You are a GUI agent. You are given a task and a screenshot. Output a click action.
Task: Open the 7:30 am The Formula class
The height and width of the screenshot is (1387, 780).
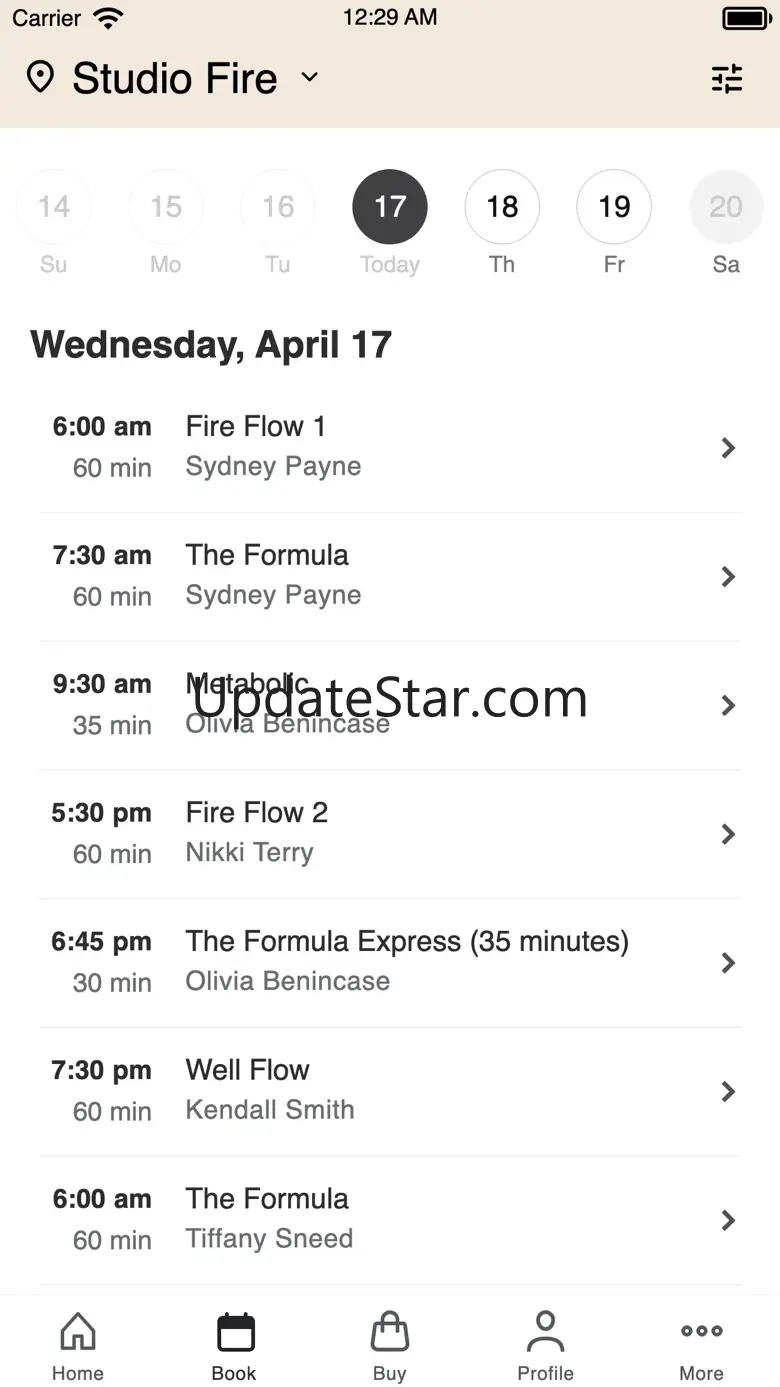[390, 577]
